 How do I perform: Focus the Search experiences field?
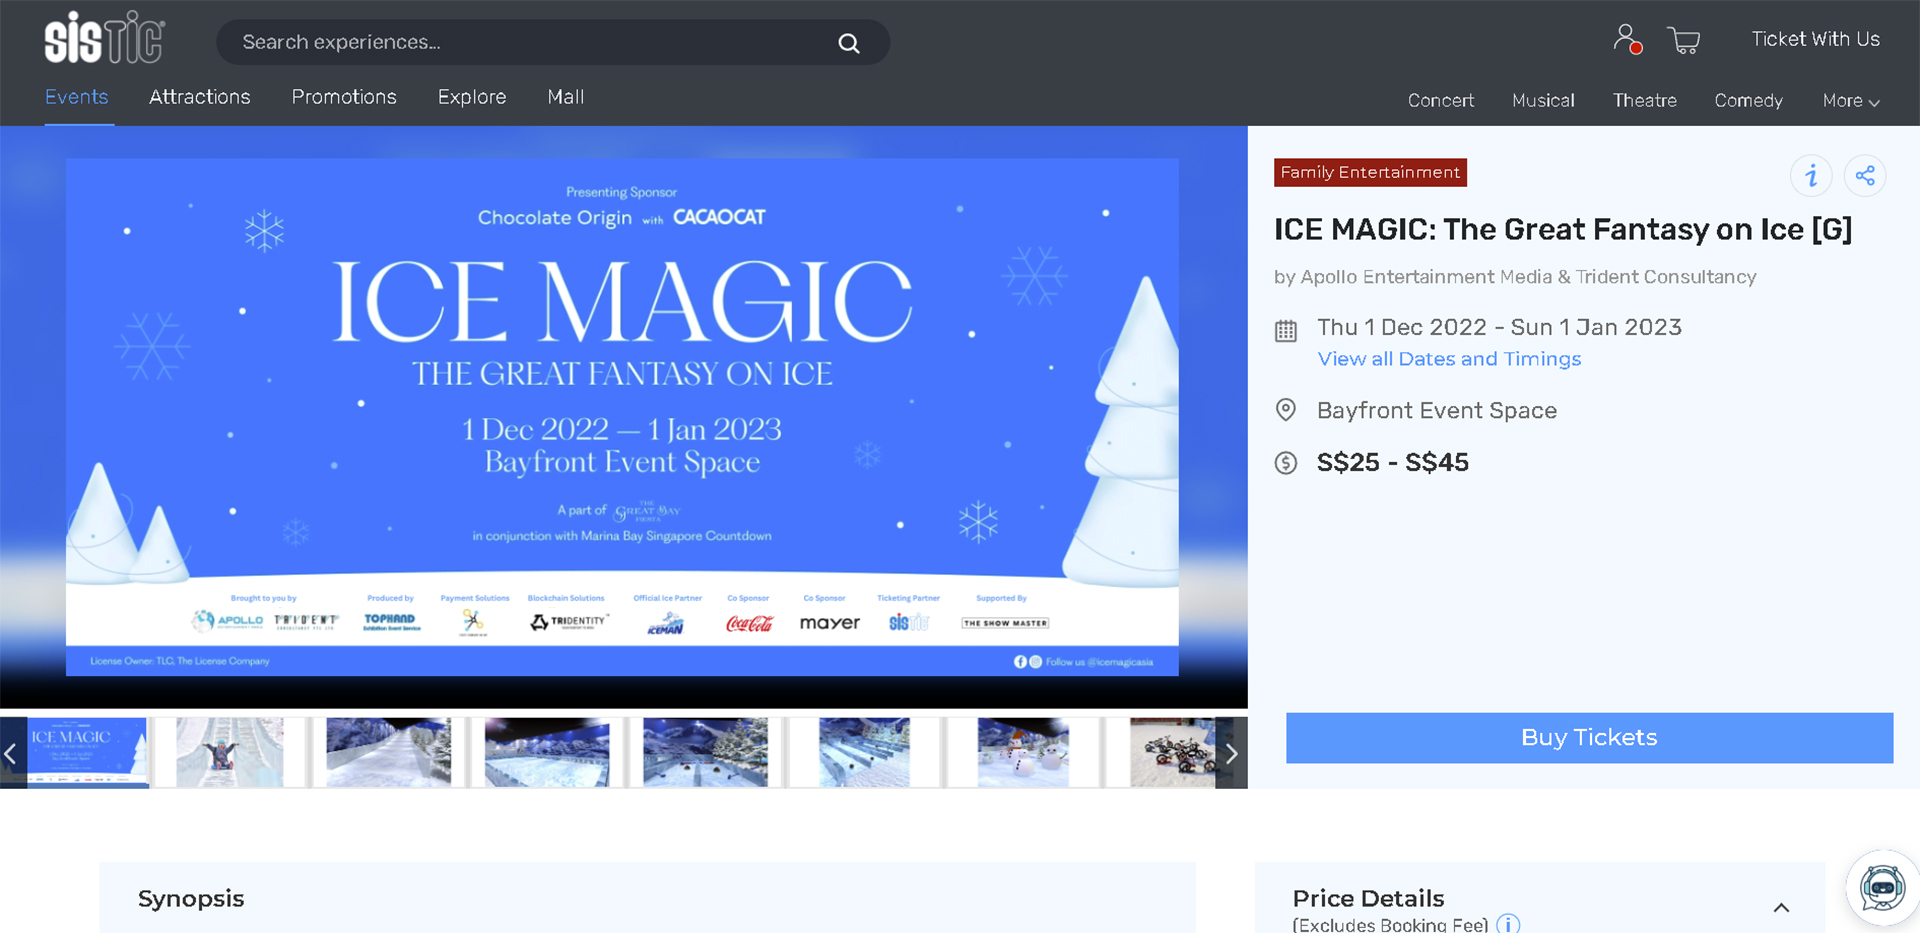[553, 43]
